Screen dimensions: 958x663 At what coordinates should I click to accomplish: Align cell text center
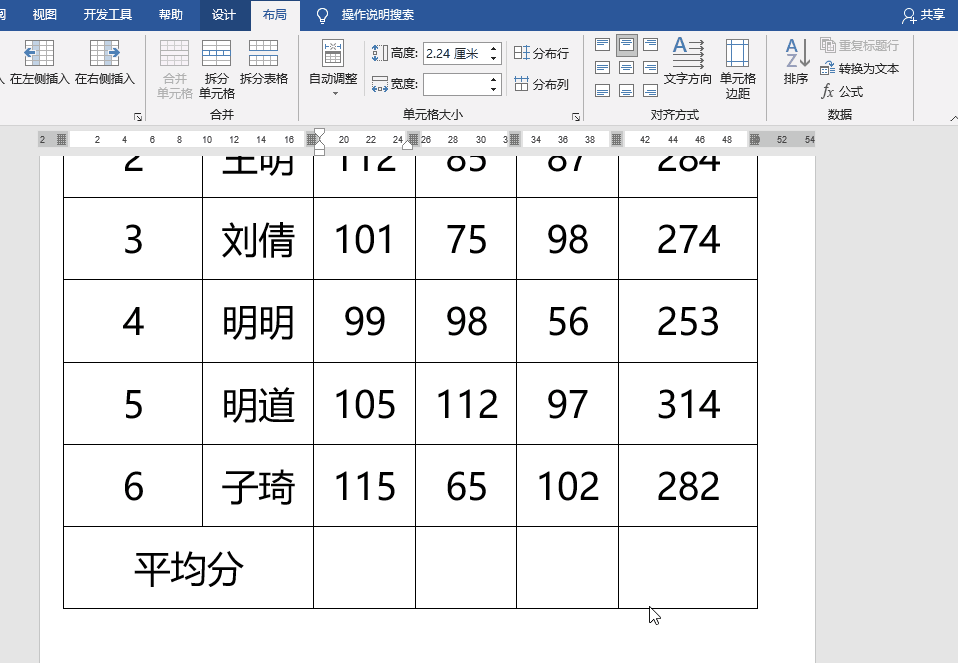click(626, 68)
